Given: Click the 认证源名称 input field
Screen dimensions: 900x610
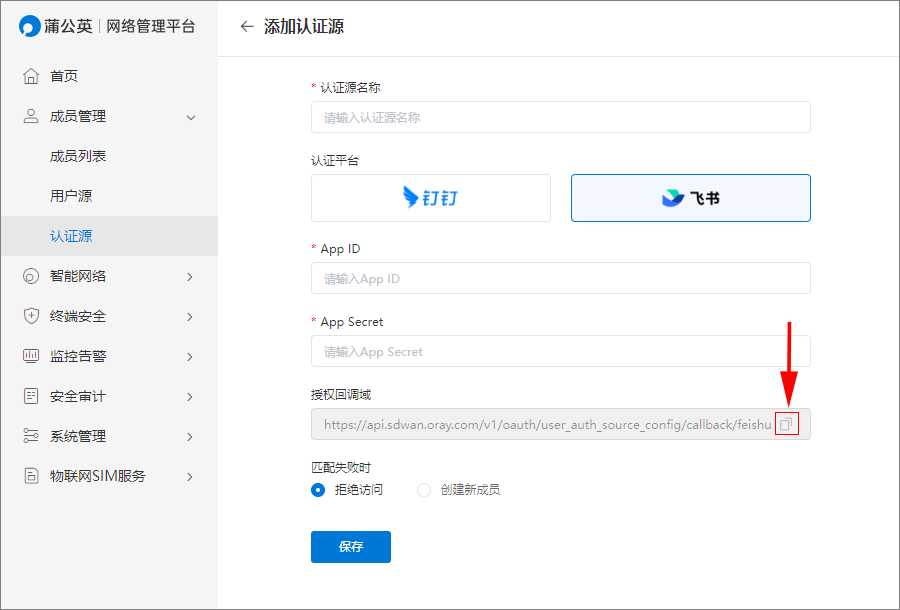Looking at the screenshot, I should click(561, 118).
